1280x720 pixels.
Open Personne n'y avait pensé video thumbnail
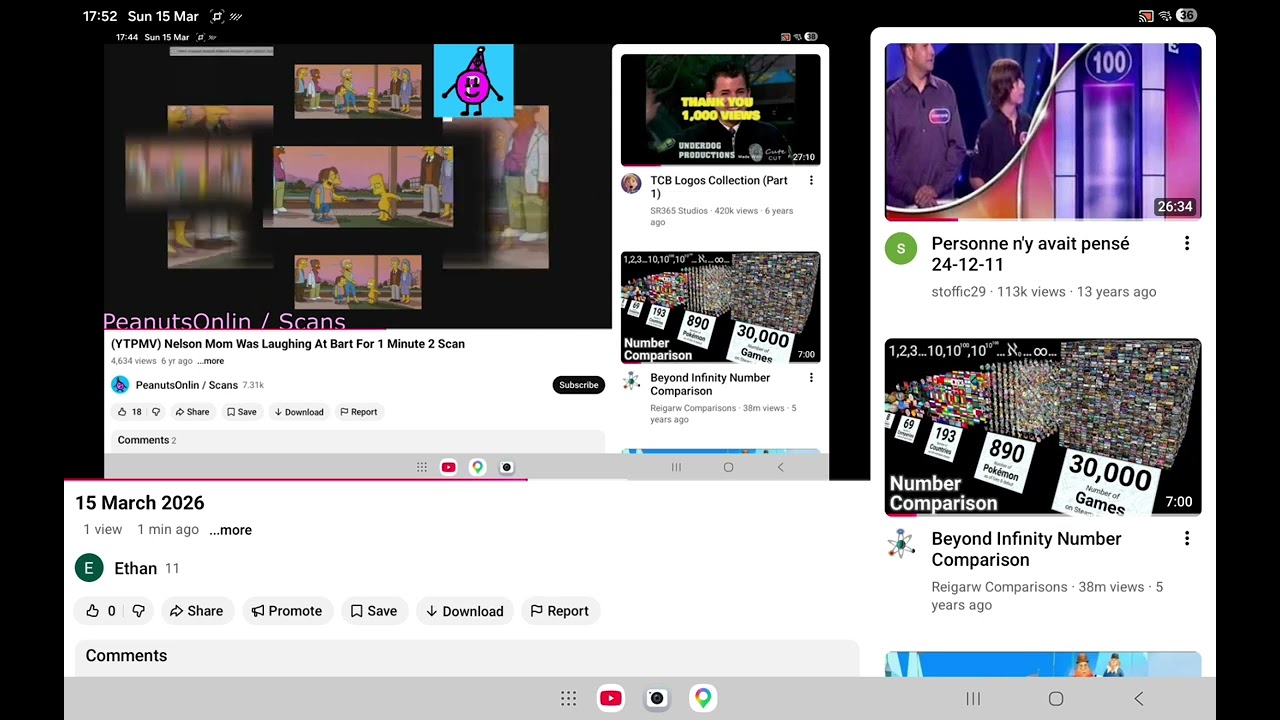point(1043,131)
